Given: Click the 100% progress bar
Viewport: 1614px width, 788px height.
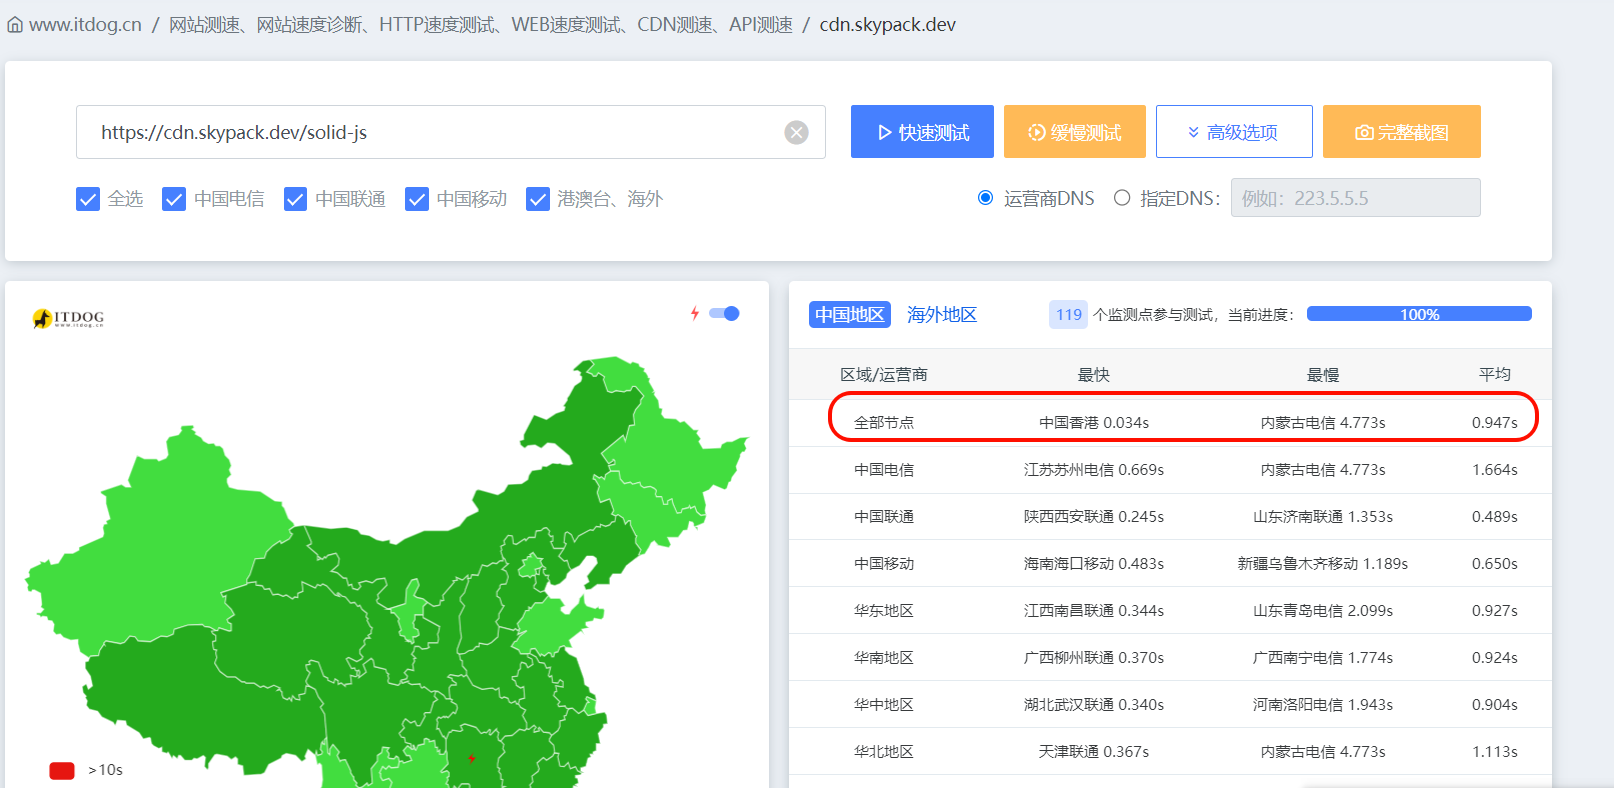Looking at the screenshot, I should click(1419, 314).
